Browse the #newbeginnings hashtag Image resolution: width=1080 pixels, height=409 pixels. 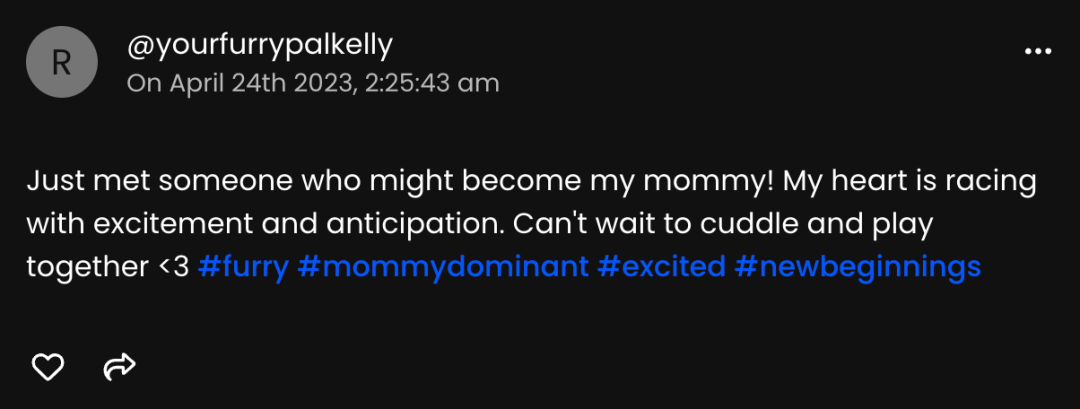tap(857, 267)
